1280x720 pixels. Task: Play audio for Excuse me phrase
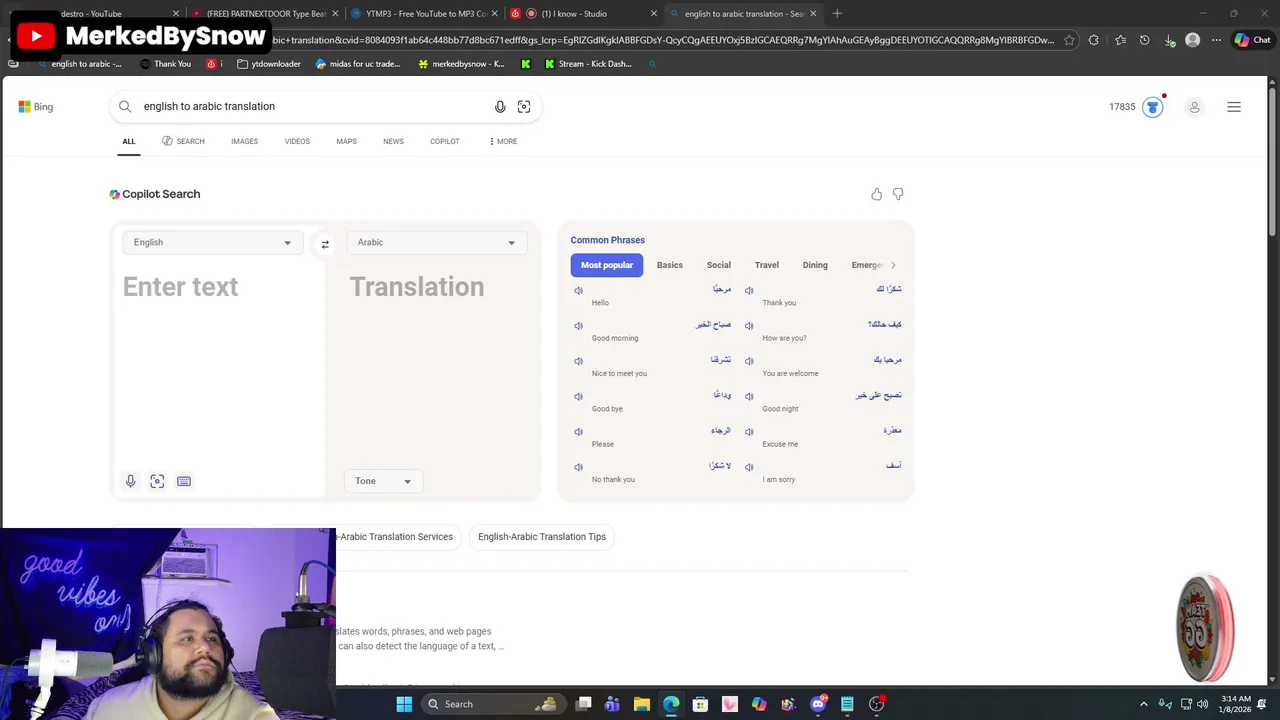point(749,432)
